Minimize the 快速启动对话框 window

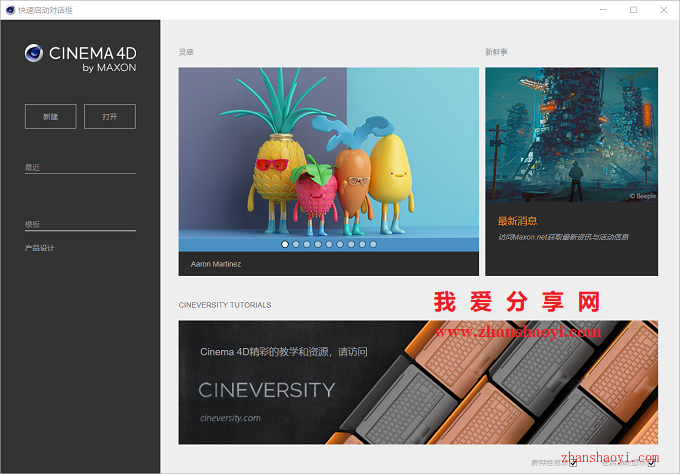click(x=603, y=10)
